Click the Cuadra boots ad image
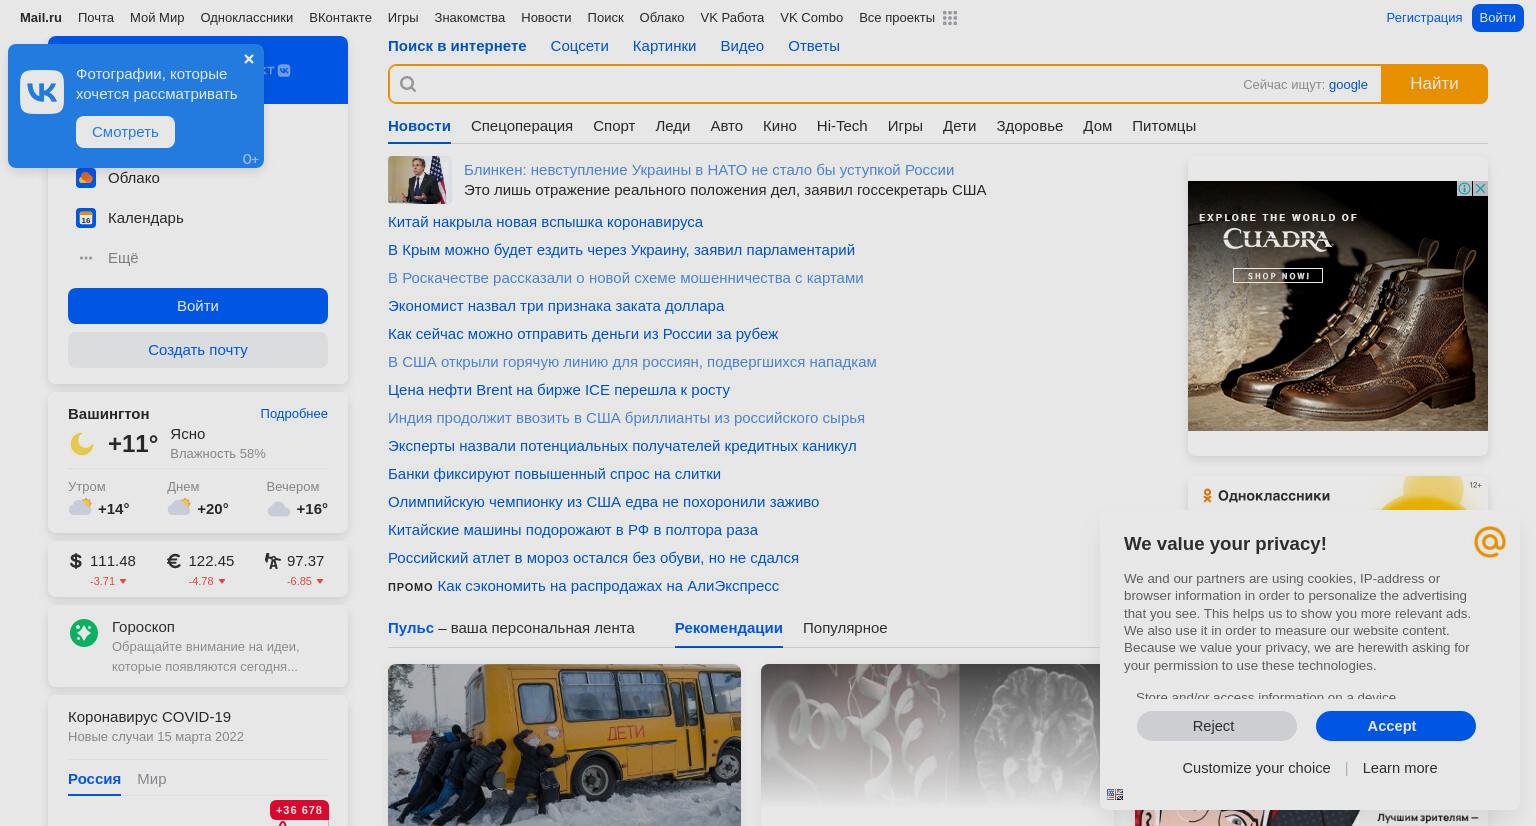 click(x=1338, y=306)
